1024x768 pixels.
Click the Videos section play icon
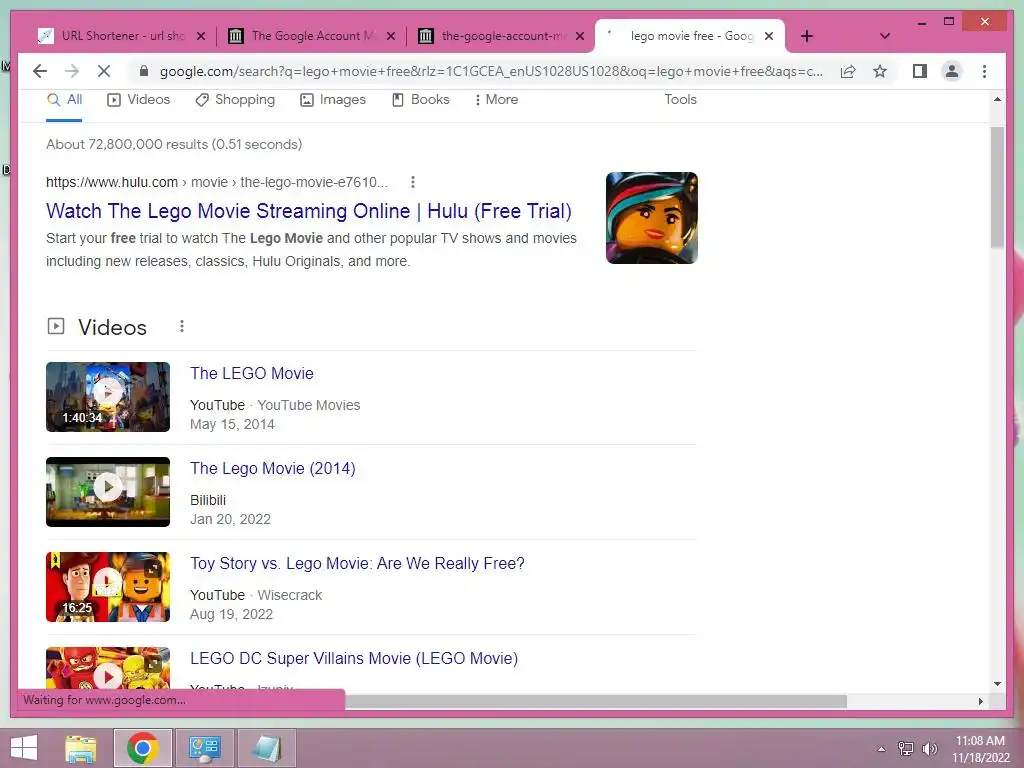coord(56,326)
